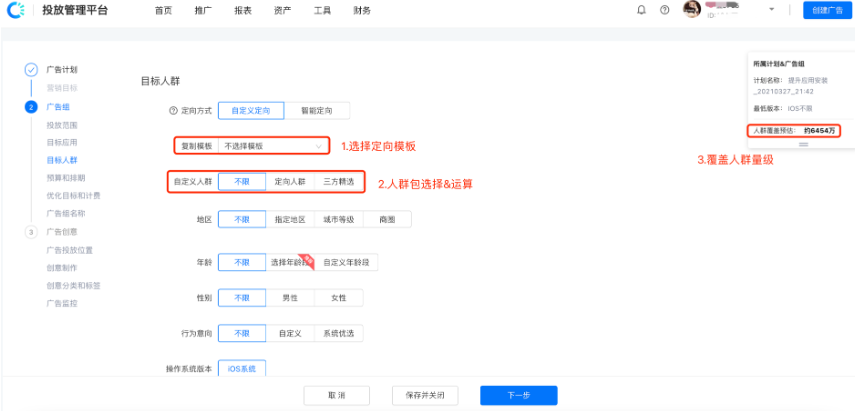Image resolution: width=855 pixels, height=411 pixels.
Task: Jump to 预算和排期 section
Action: point(65,178)
